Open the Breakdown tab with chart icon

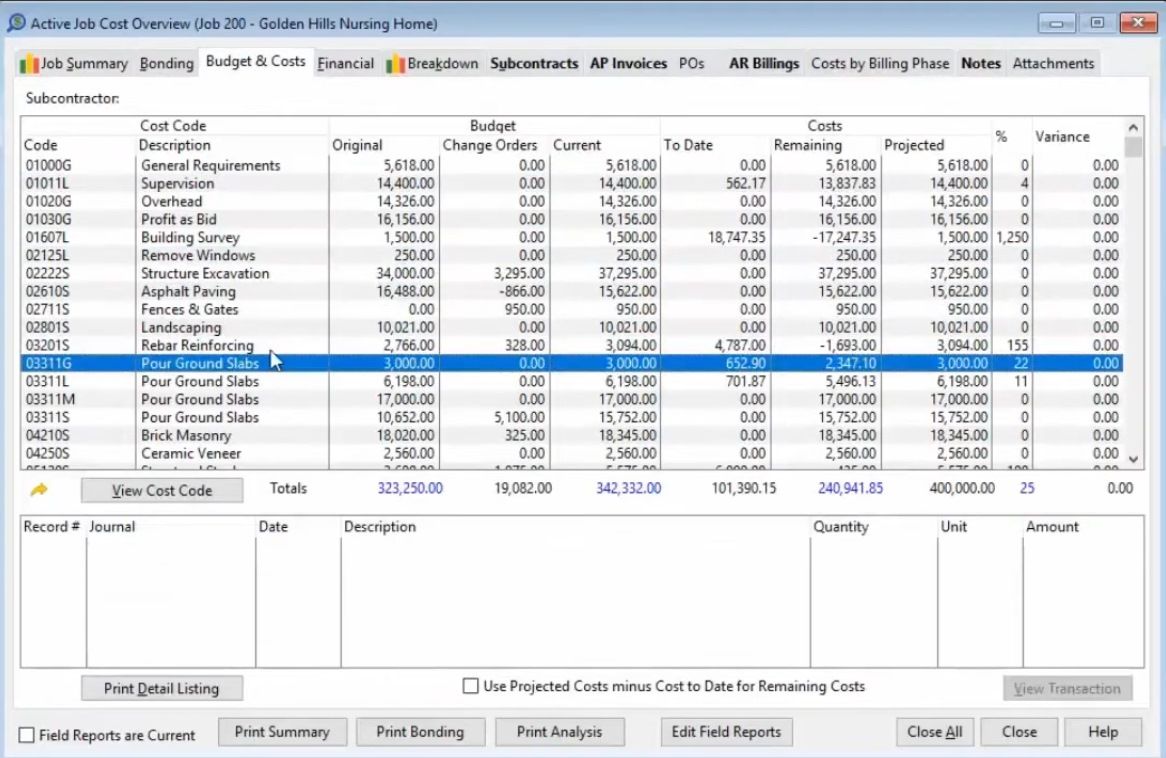click(432, 64)
